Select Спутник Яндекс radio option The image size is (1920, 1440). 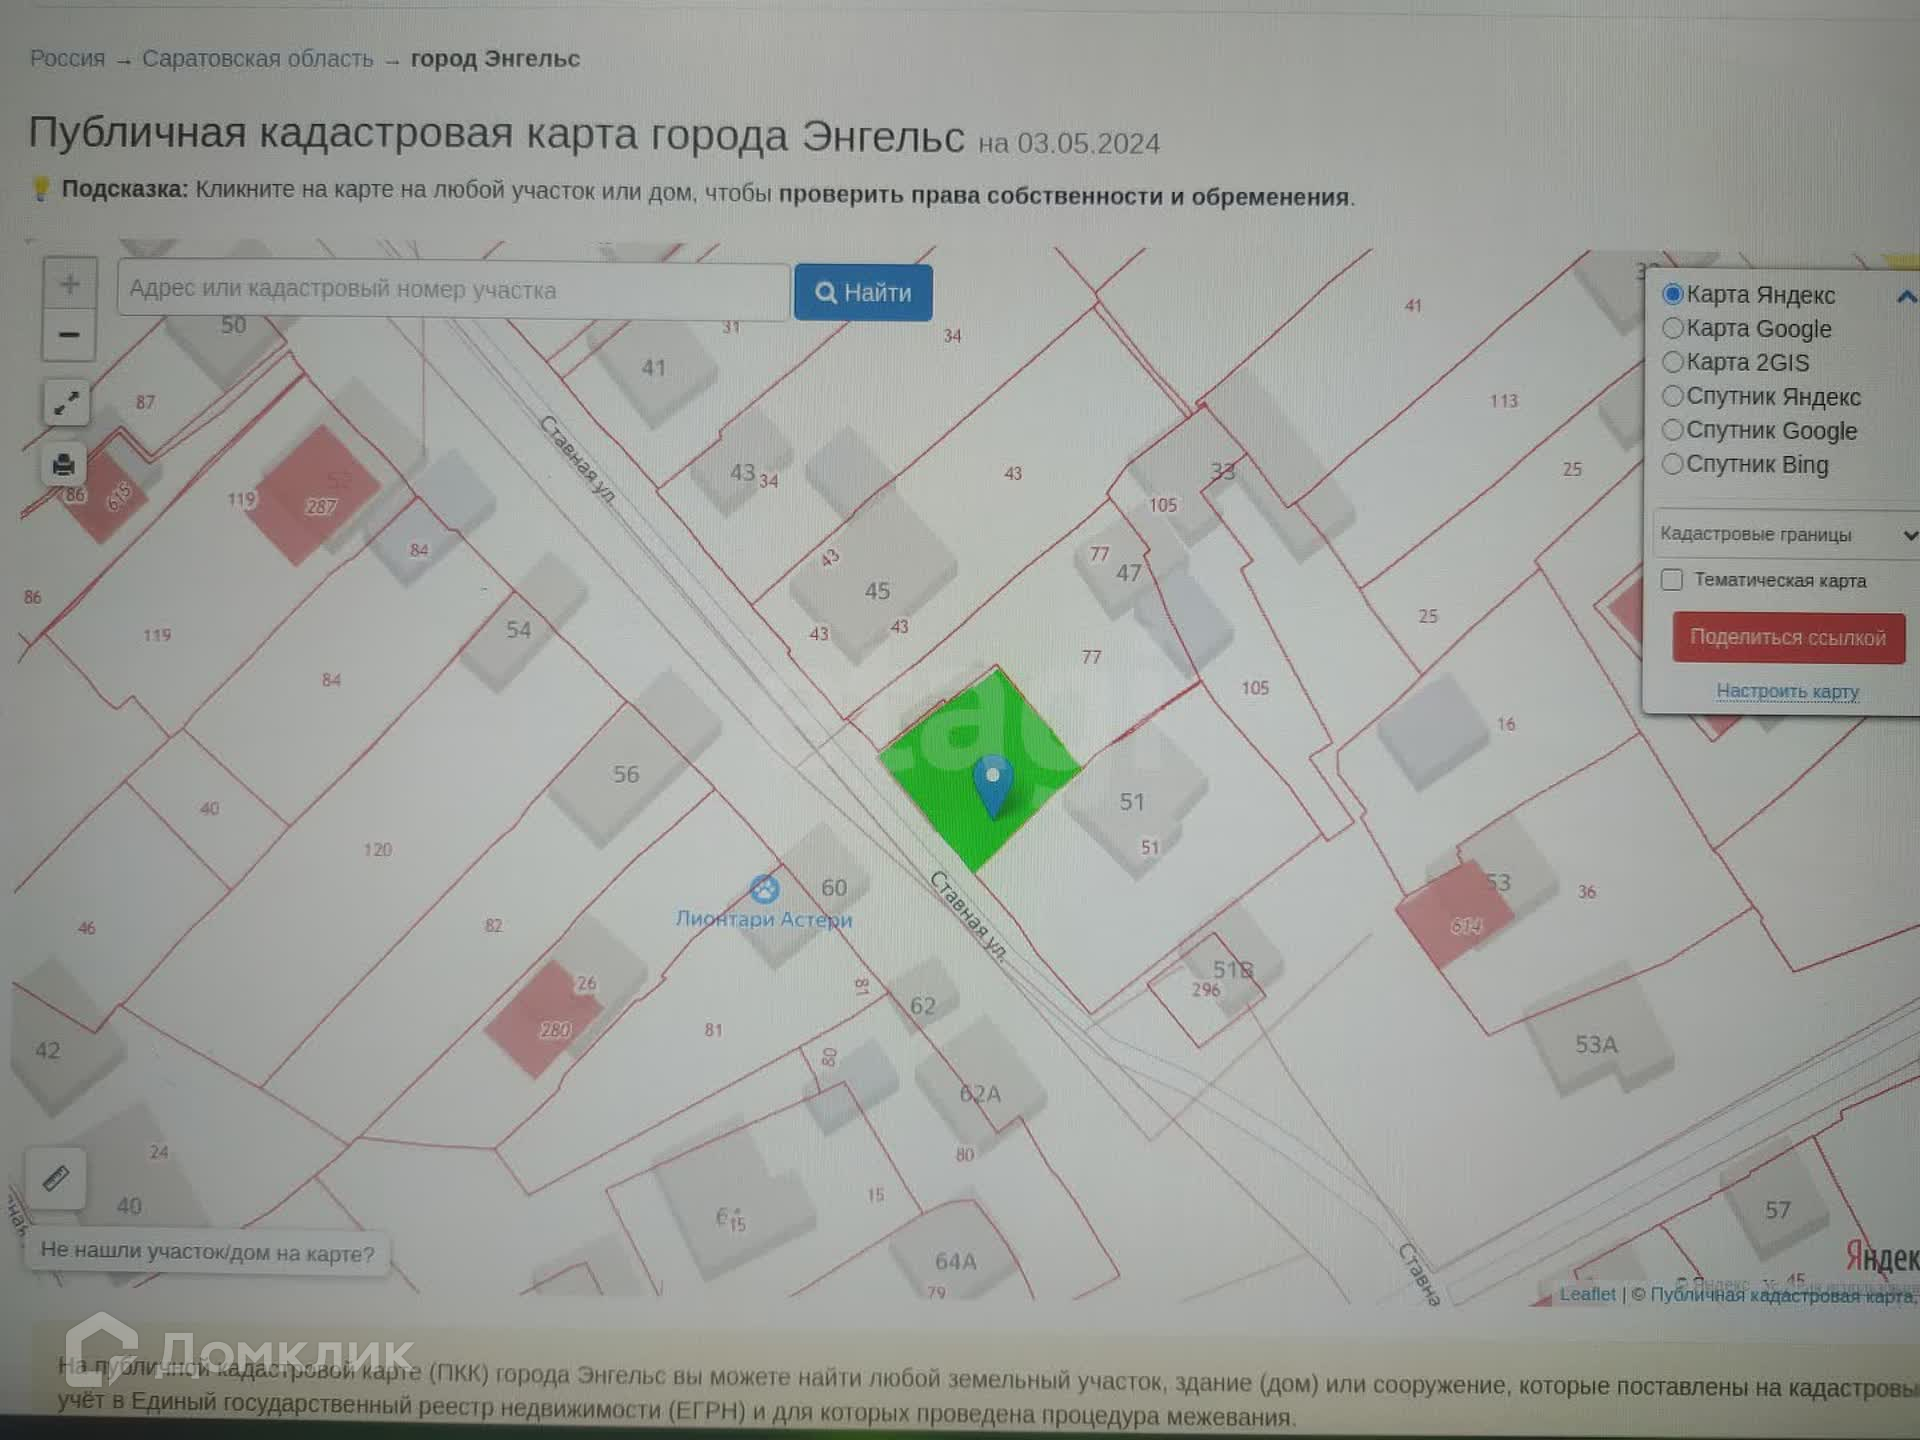(1673, 396)
